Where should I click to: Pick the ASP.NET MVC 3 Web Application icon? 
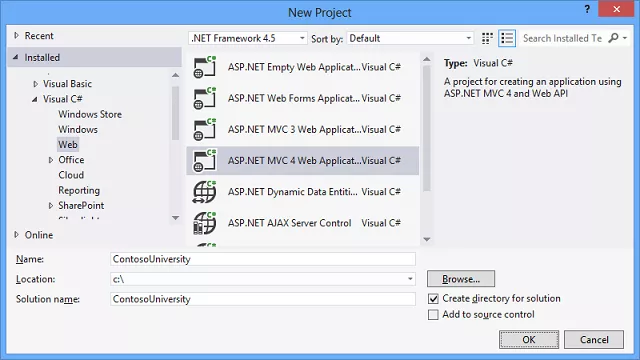pos(204,129)
